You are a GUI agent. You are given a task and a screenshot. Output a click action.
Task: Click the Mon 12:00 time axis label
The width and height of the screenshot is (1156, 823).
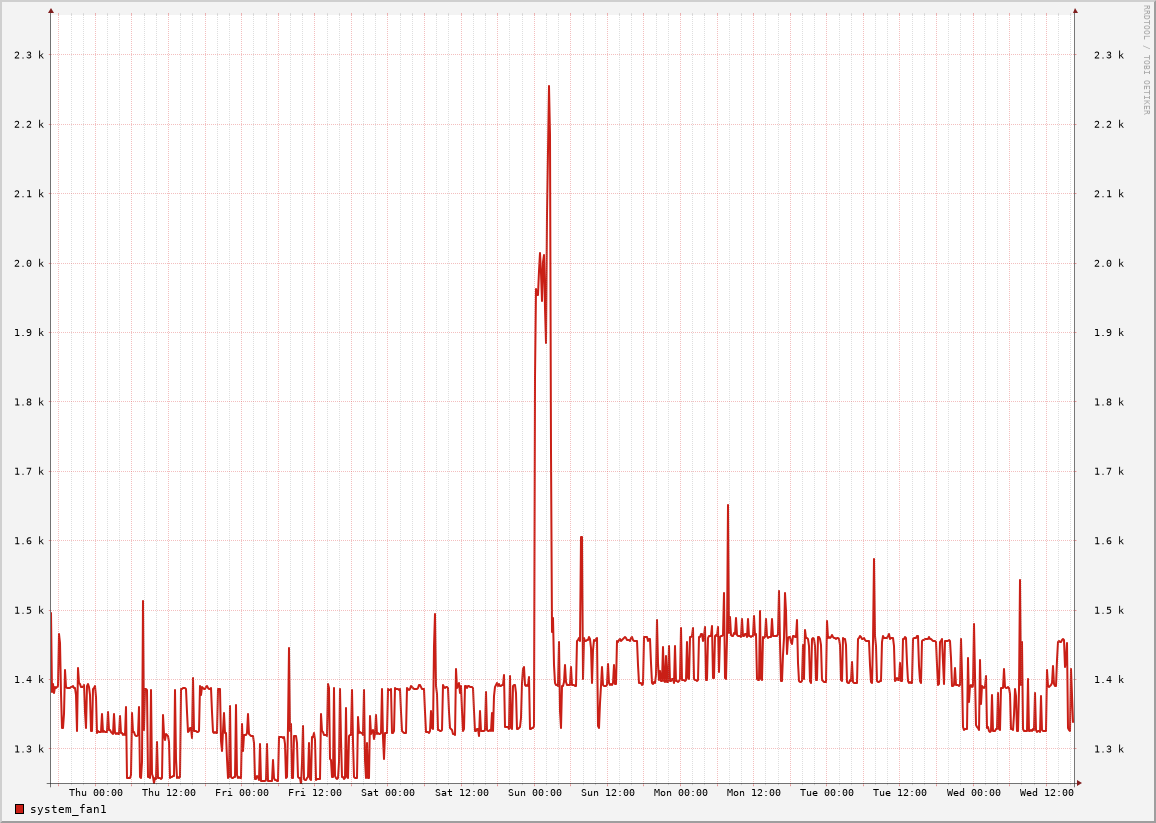tap(754, 793)
